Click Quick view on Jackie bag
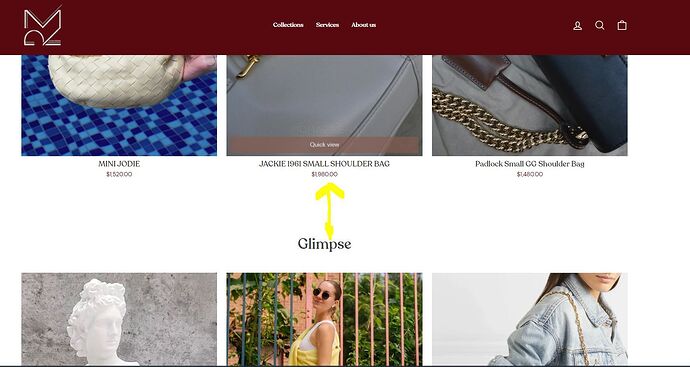Image resolution: width=690 pixels, height=367 pixels. click(324, 145)
